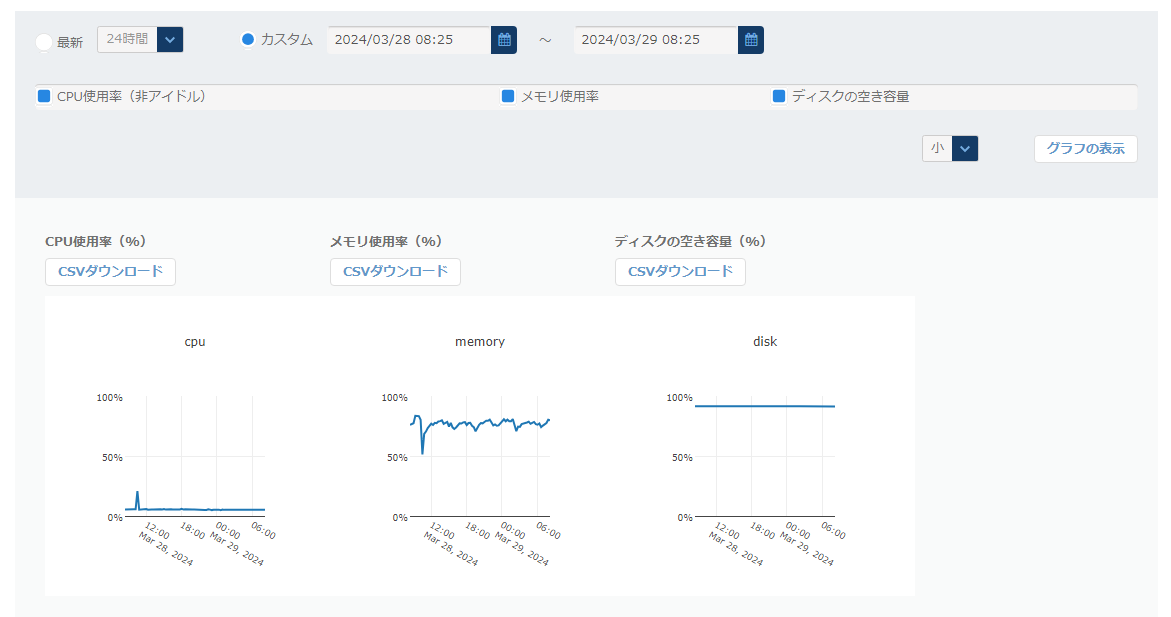Select the 最新 radio button
Screen dimensions: 1171x617
click(43, 42)
